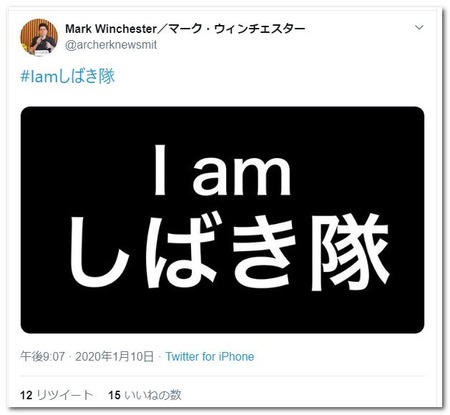
Task: Open the Twitter for iPhone source link
Action: pyautogui.click(x=210, y=356)
